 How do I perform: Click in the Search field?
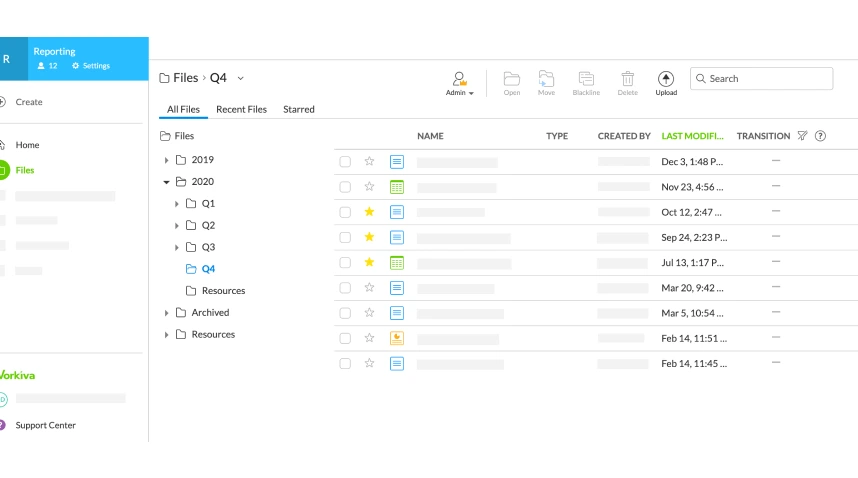(x=767, y=79)
